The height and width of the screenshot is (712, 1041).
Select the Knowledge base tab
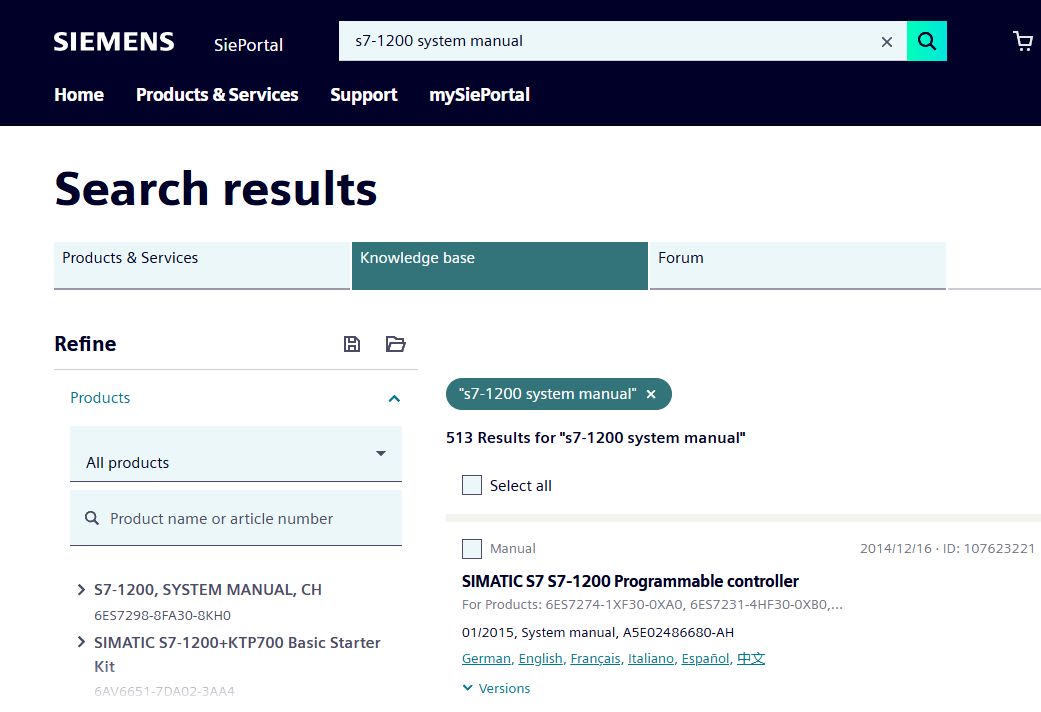click(500, 266)
